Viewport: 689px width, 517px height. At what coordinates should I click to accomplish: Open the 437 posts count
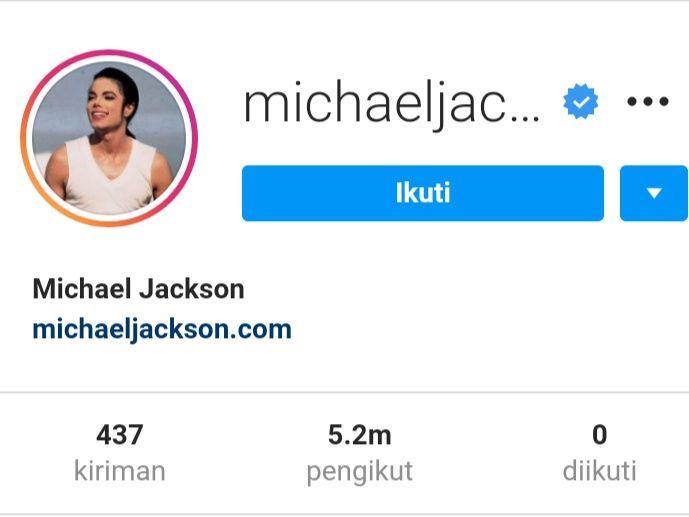pos(120,434)
